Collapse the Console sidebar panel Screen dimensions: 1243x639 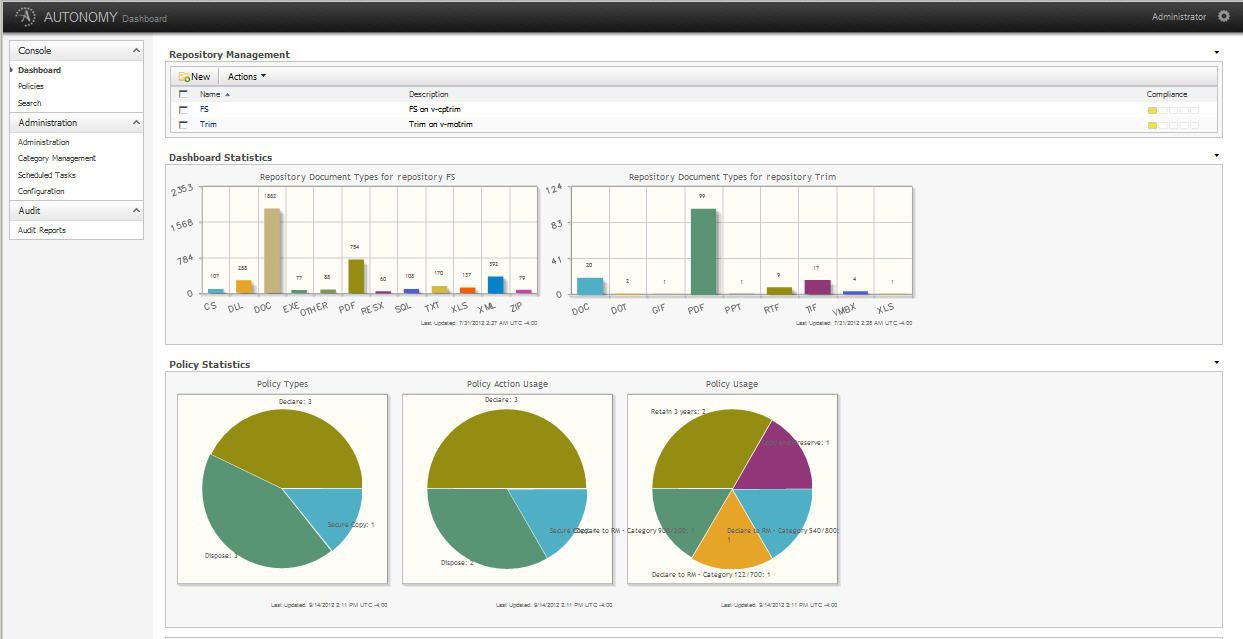136,51
